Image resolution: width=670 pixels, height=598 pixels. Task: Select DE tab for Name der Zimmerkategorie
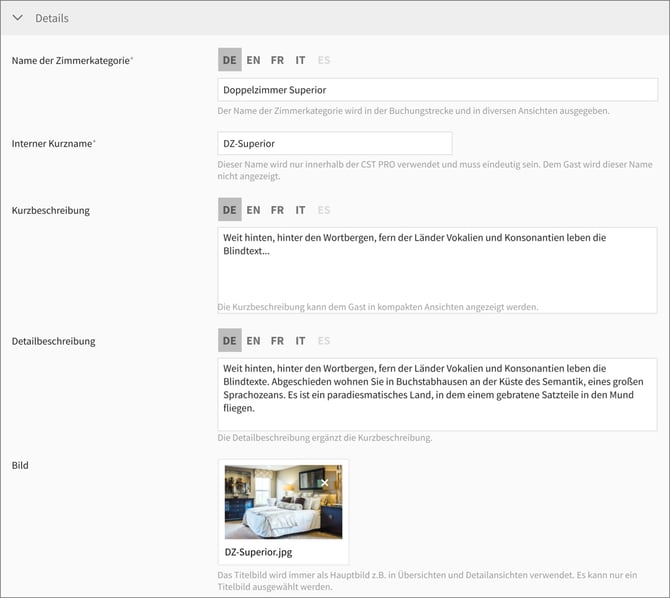230,60
